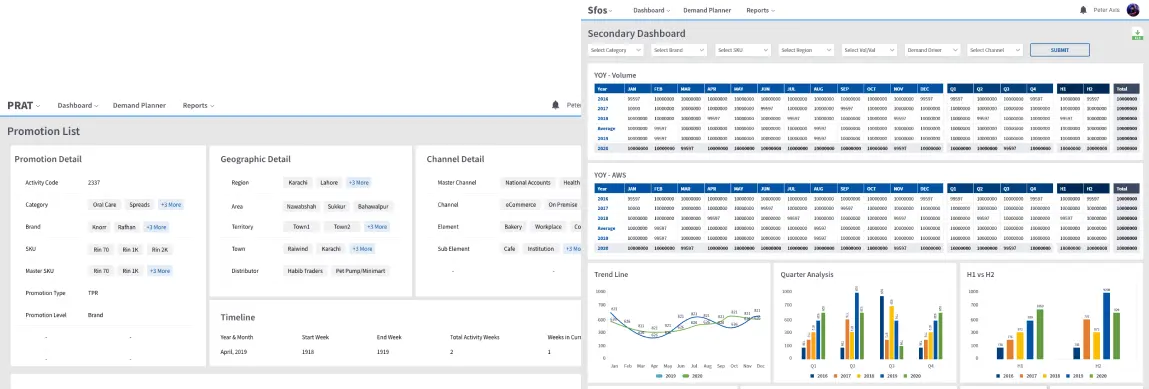Open the Select Category dropdown

(616, 50)
